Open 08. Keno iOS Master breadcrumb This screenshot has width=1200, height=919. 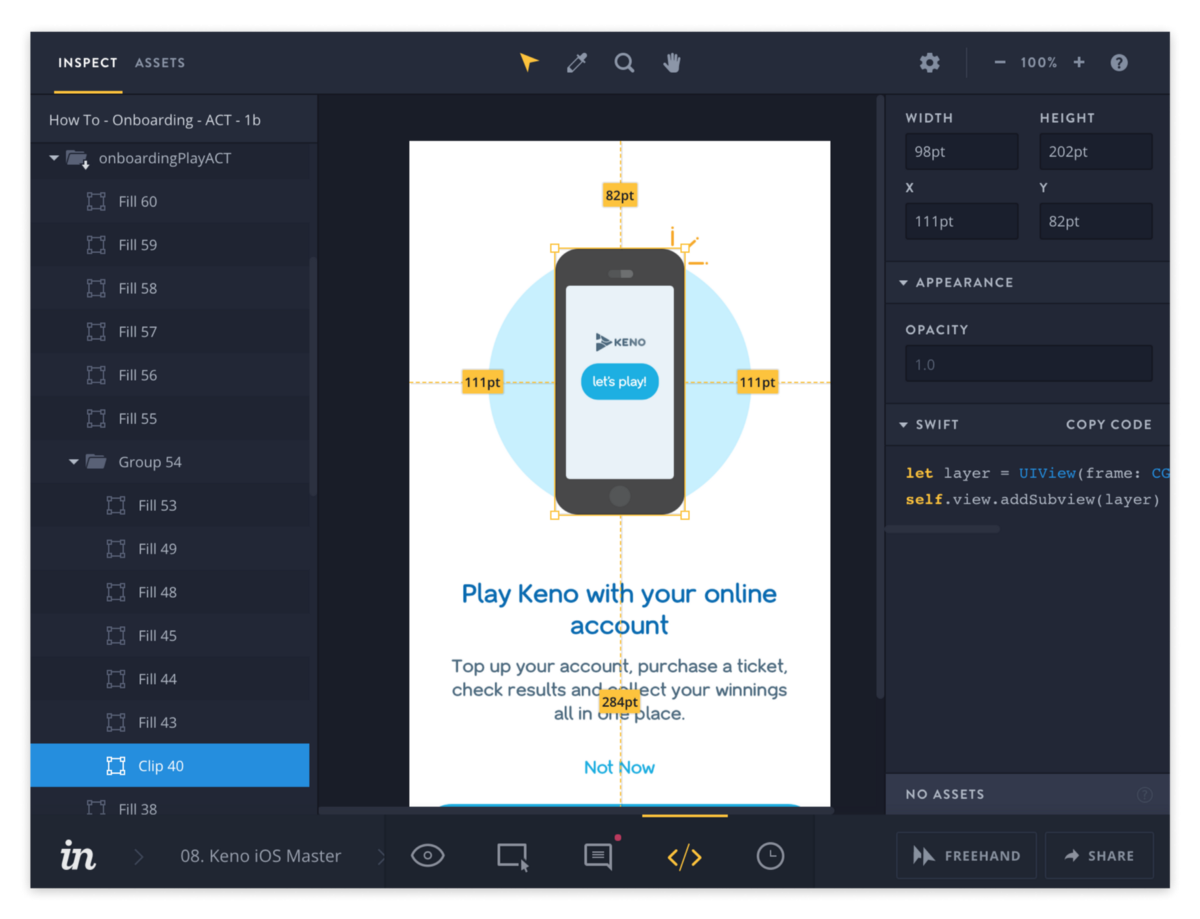click(x=261, y=856)
